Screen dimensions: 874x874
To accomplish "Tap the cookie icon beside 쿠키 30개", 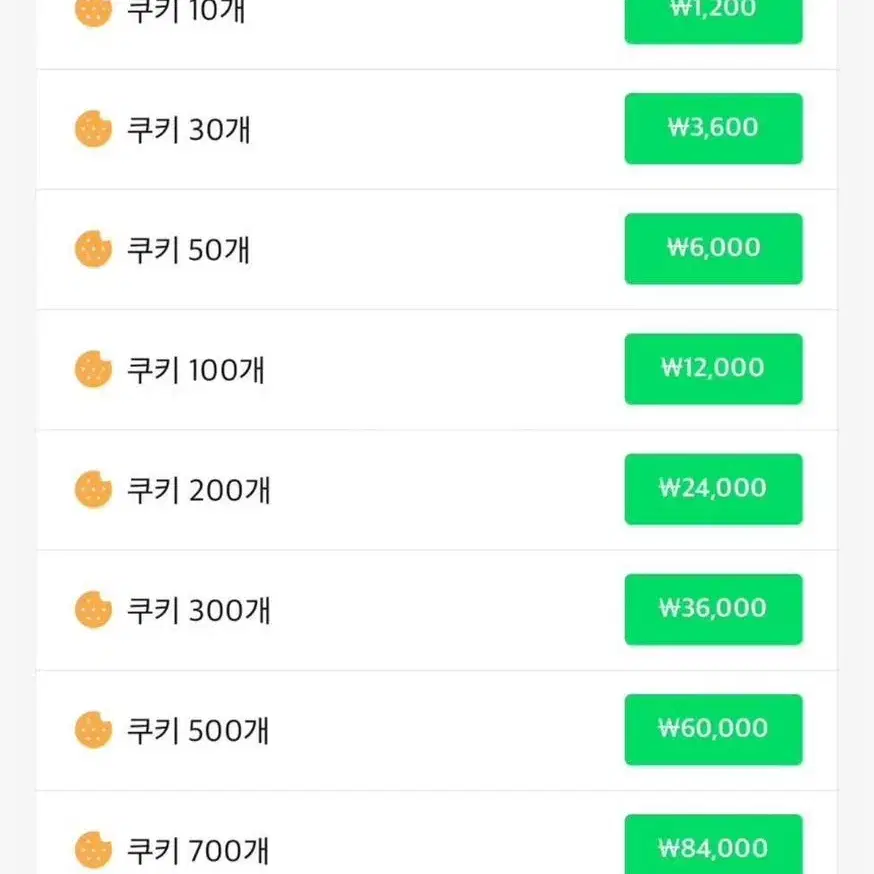I will pos(94,129).
